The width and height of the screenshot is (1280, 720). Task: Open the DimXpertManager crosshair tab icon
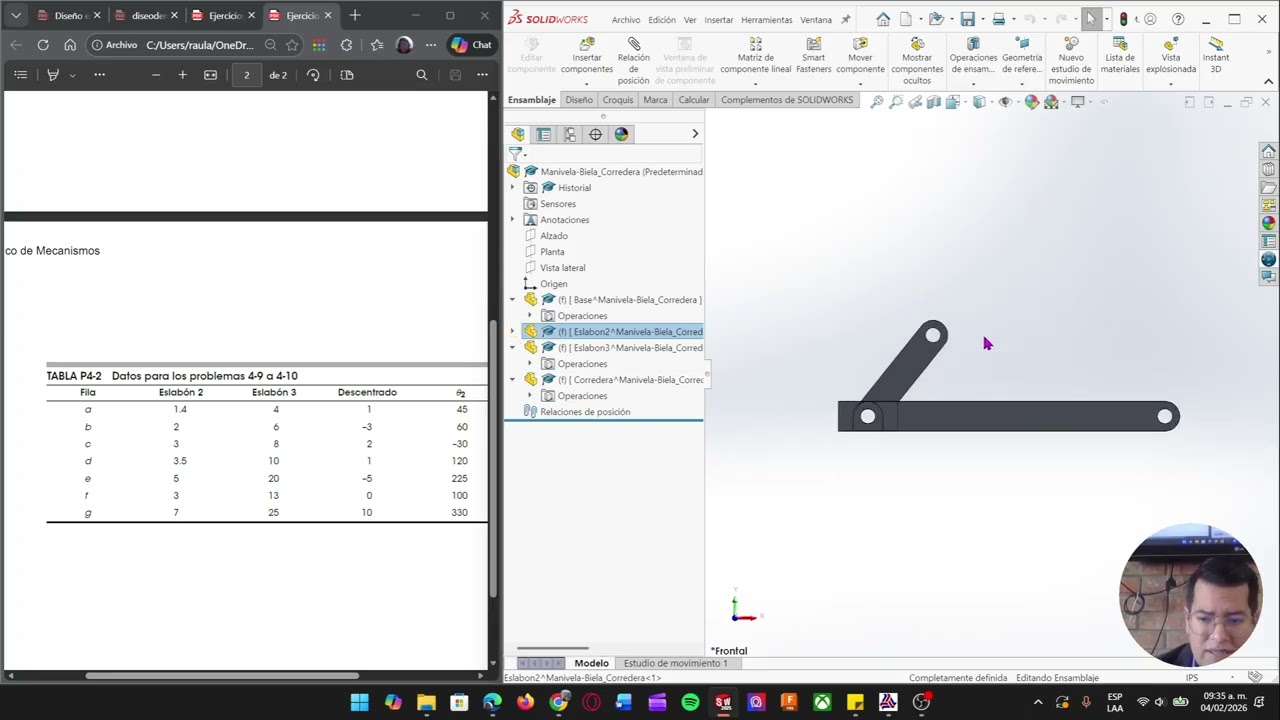pos(595,134)
